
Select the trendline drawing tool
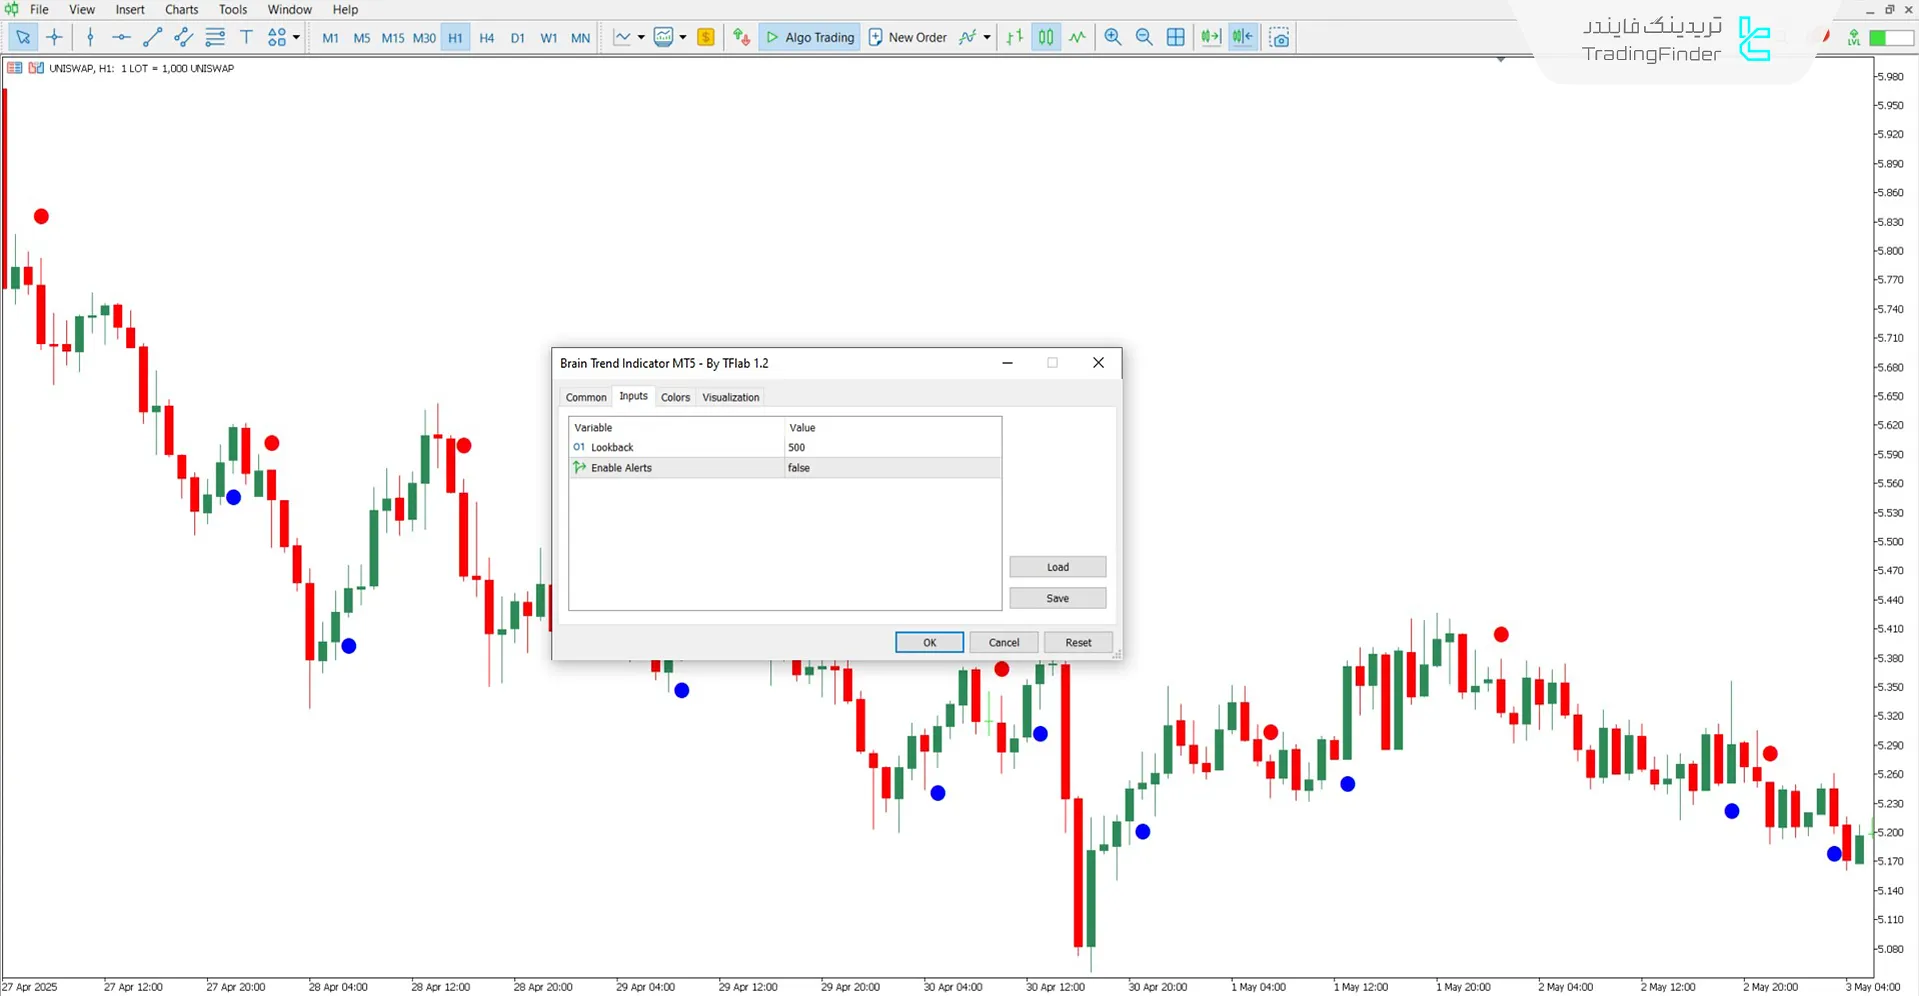tap(152, 38)
